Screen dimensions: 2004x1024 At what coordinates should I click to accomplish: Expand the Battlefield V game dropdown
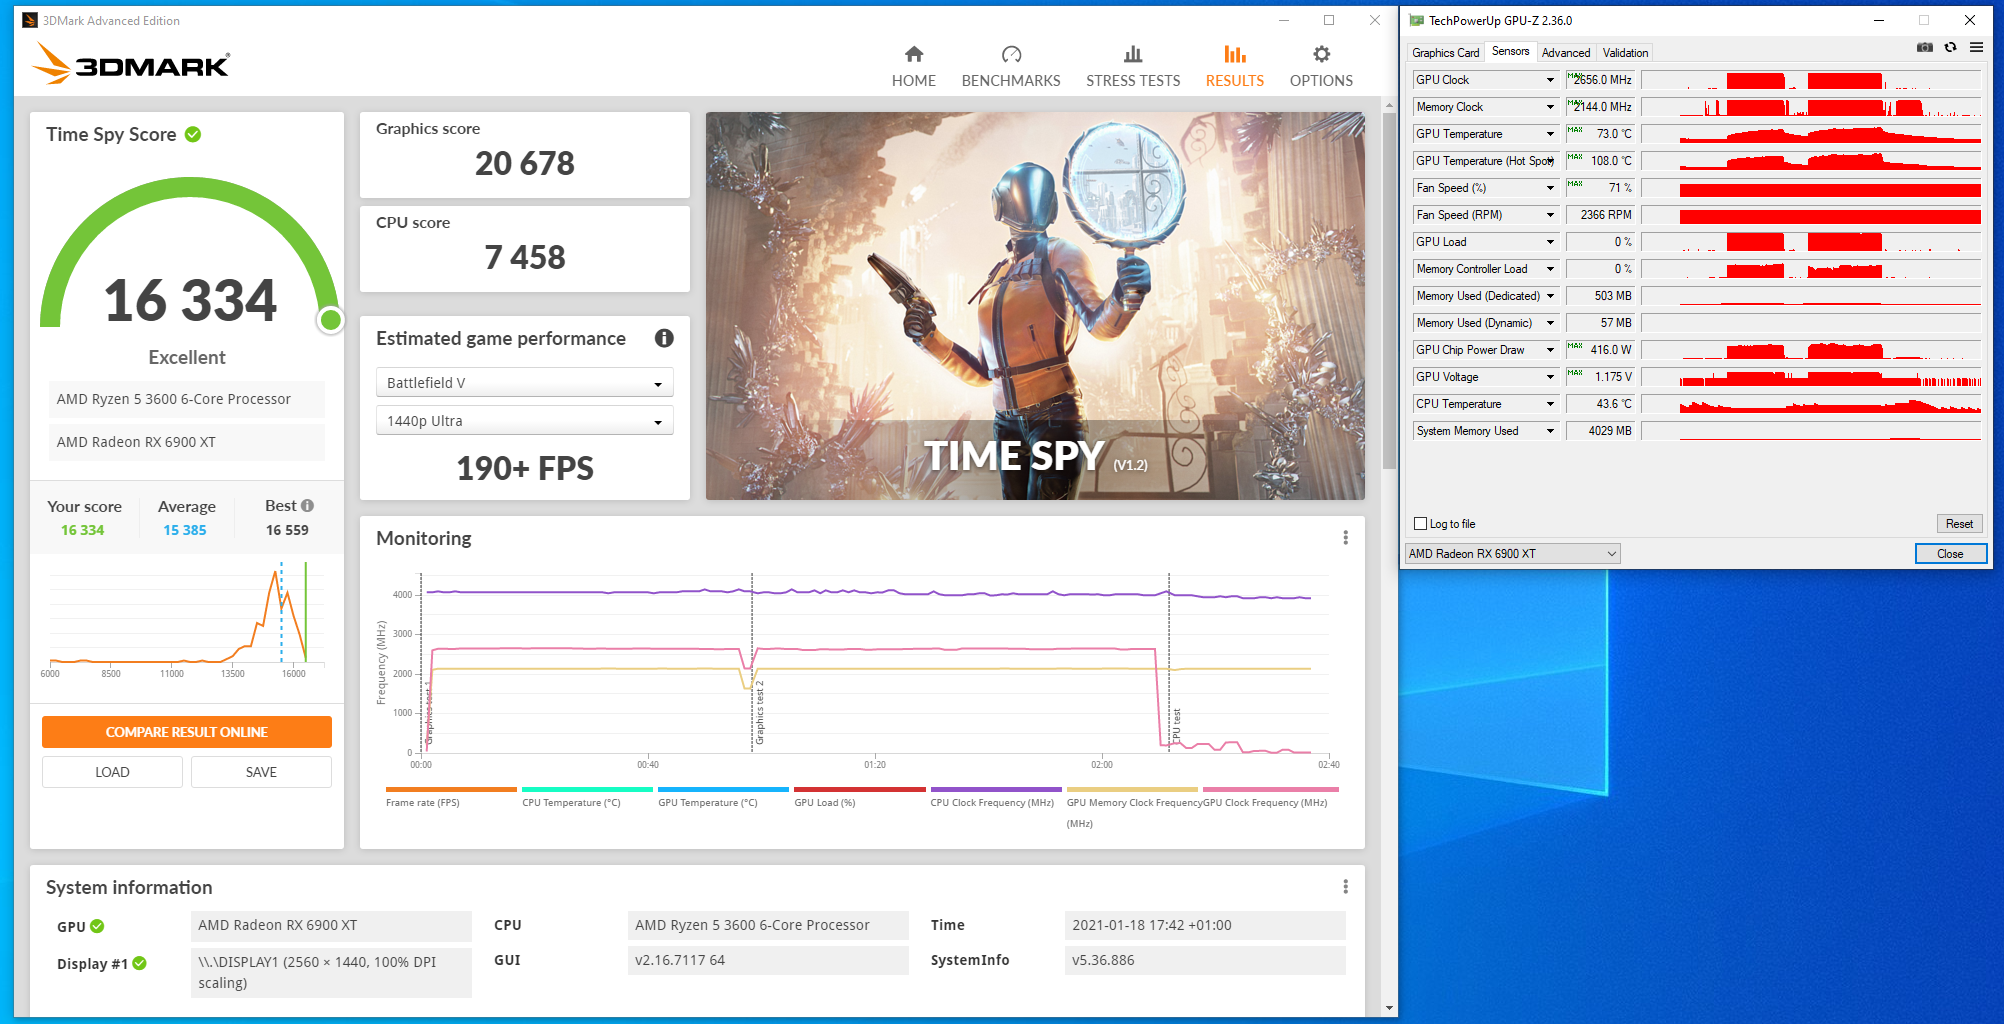click(x=524, y=383)
